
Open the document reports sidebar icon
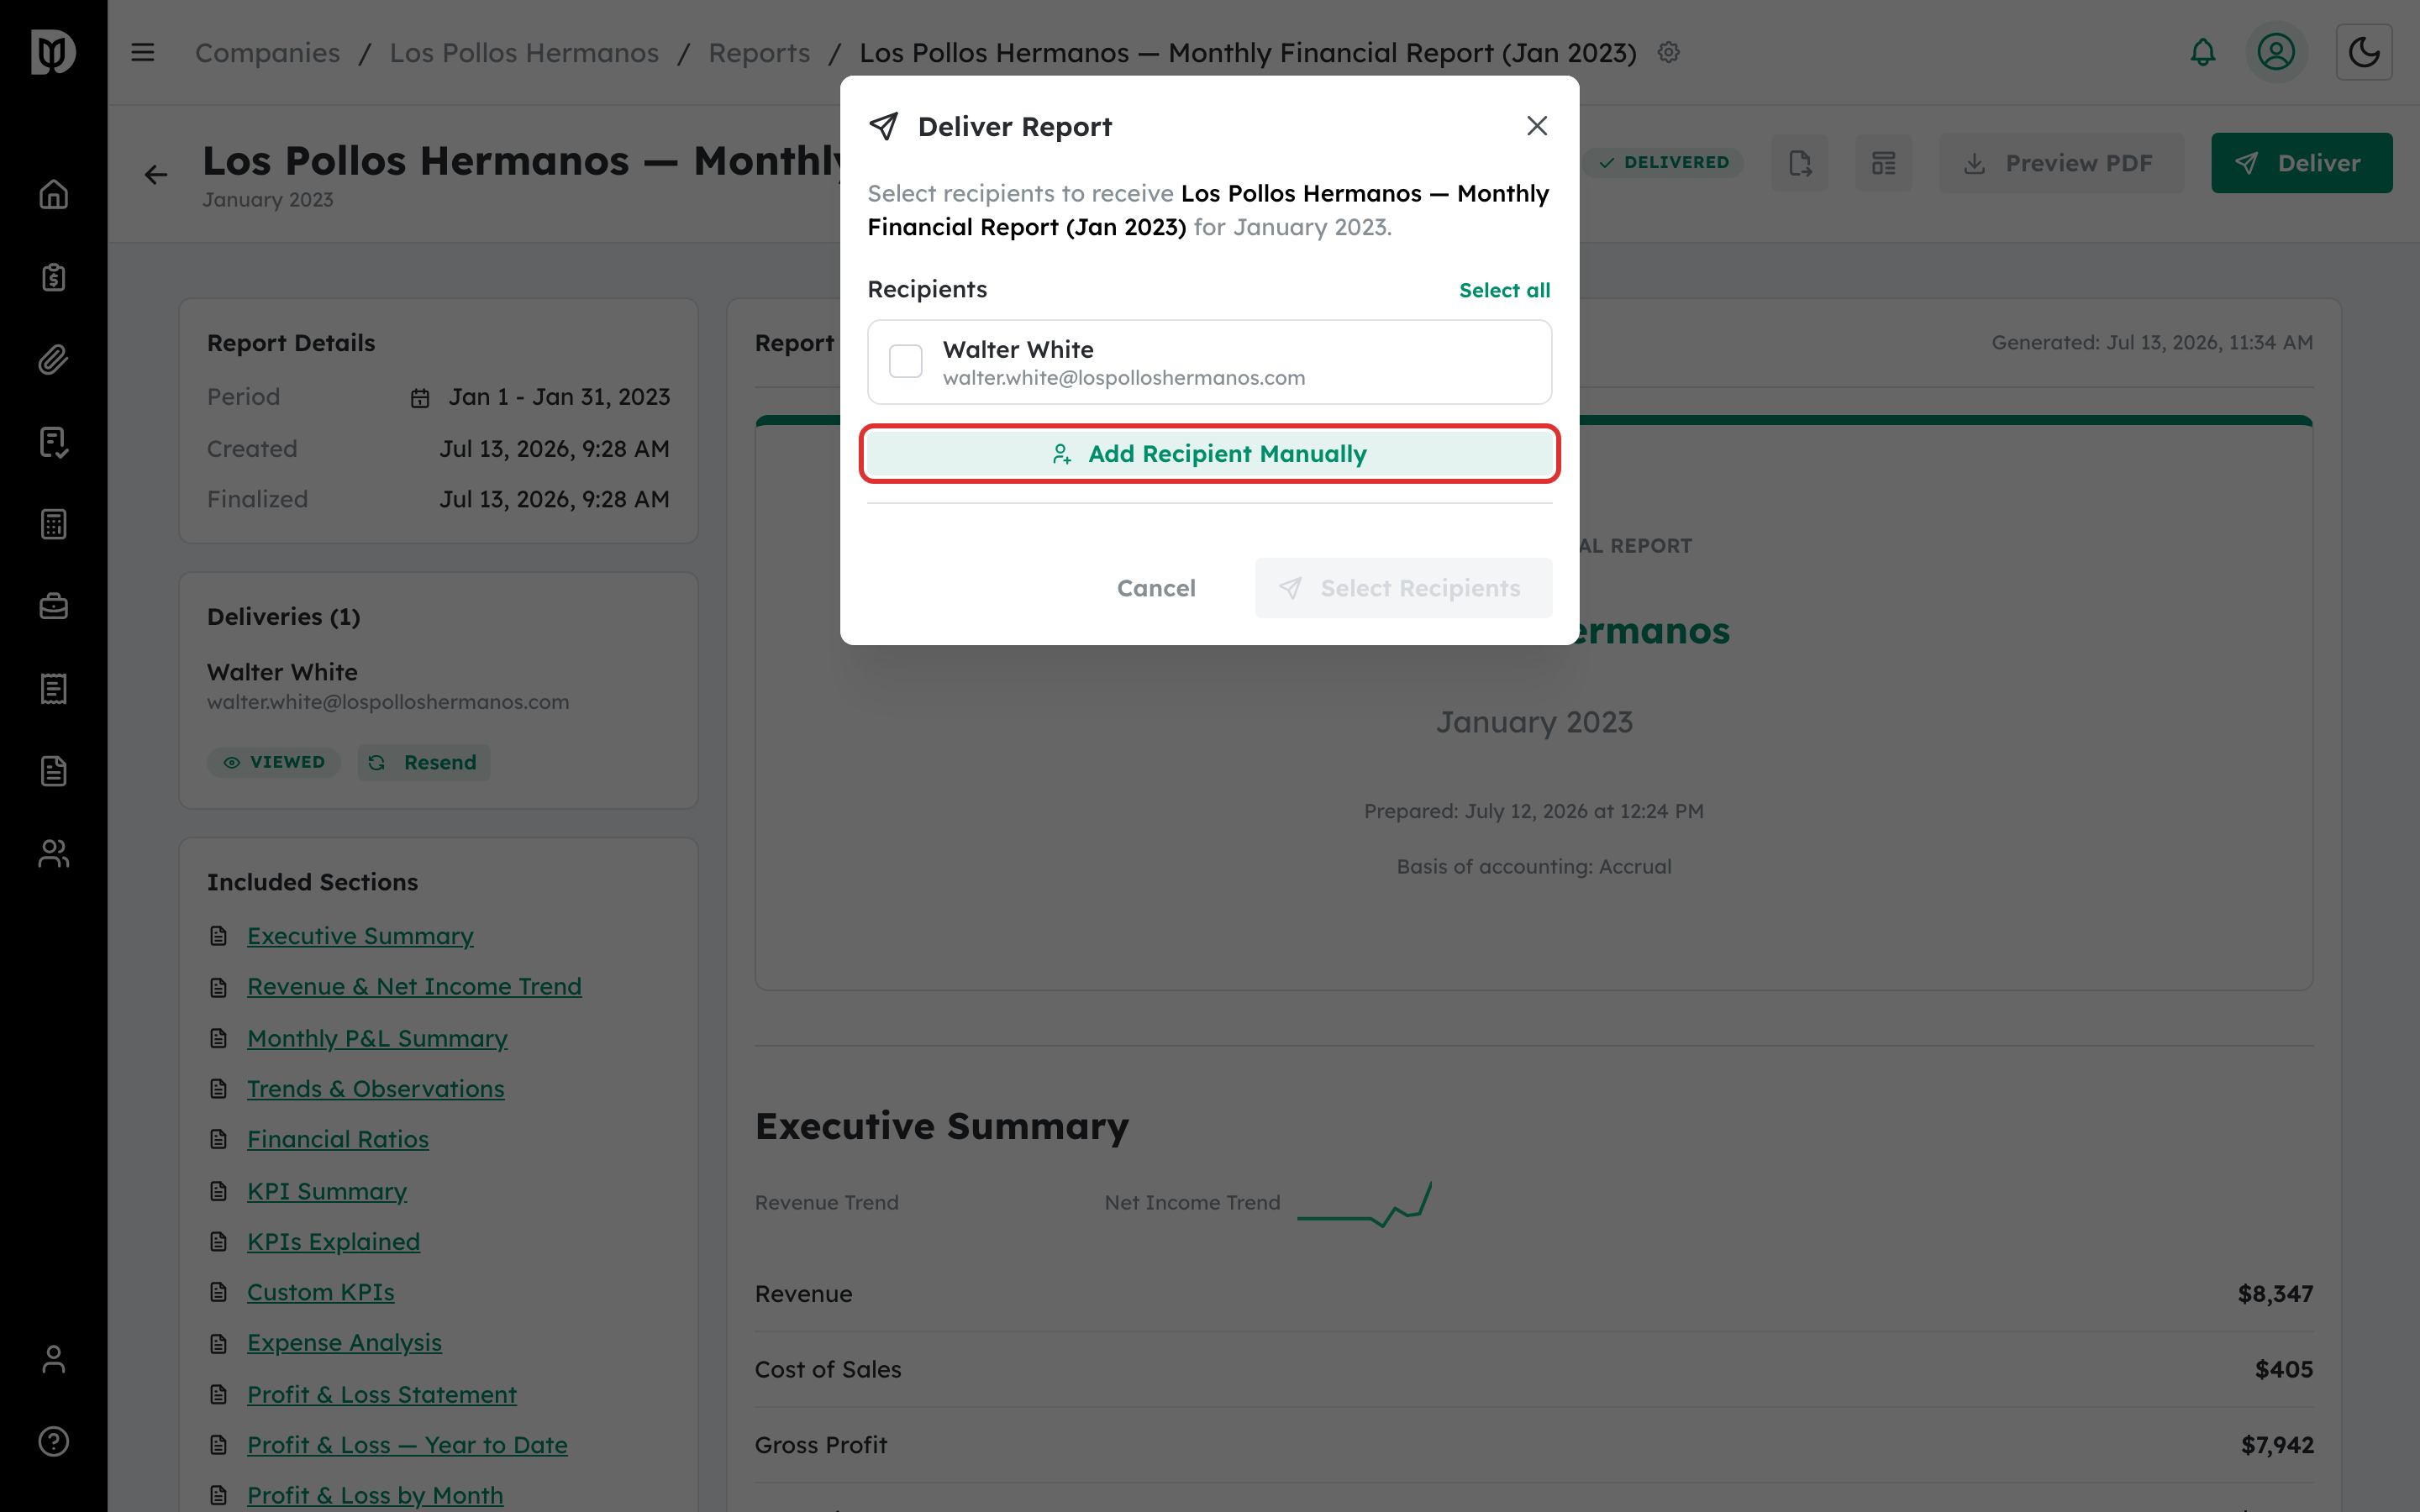pos(53,771)
